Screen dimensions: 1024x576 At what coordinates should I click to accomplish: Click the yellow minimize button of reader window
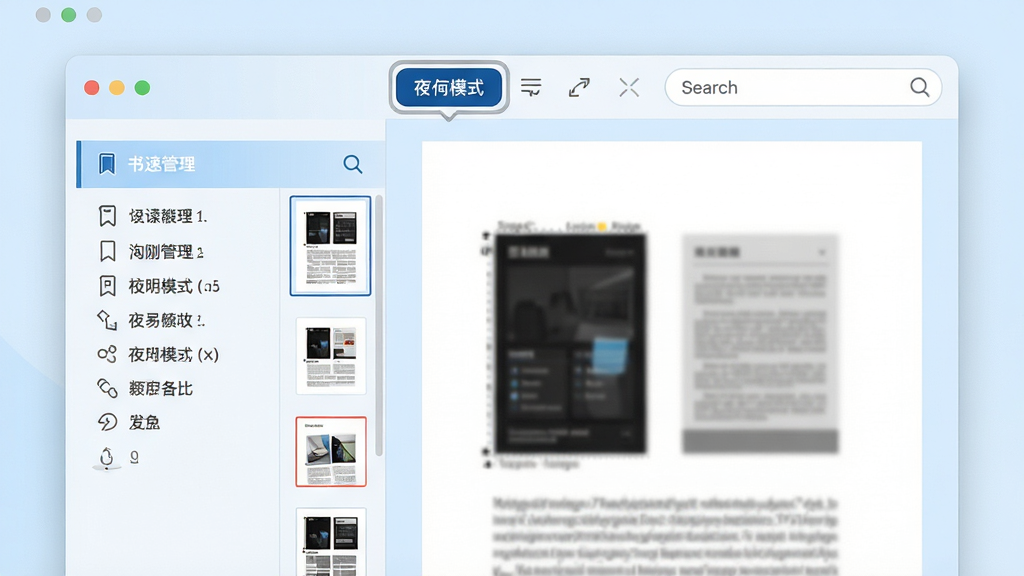click(117, 88)
